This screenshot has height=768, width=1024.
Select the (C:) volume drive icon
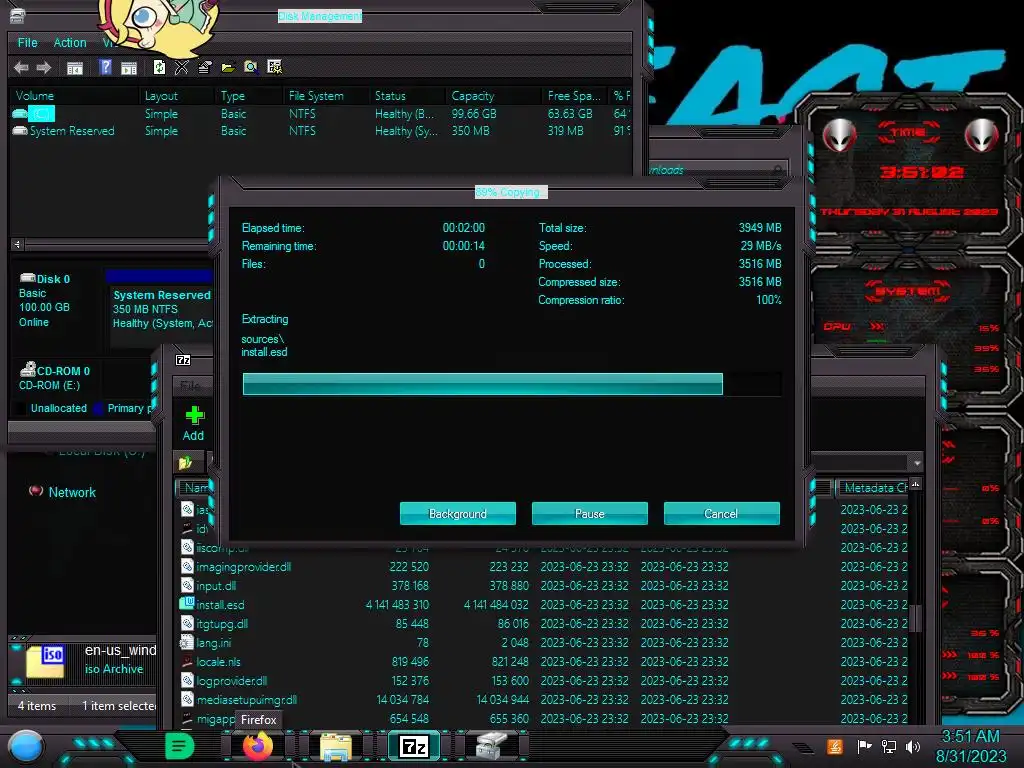click(x=20, y=114)
